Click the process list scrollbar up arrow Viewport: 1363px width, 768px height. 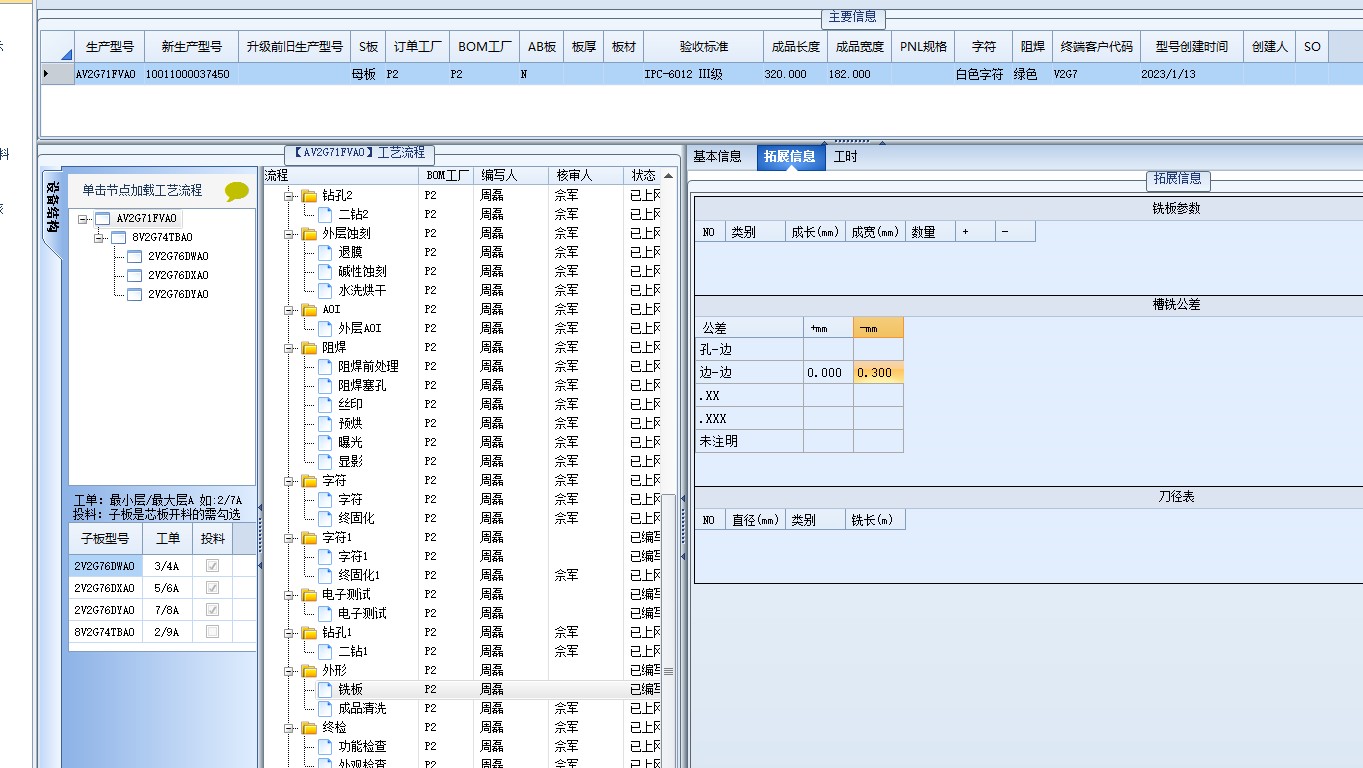pyautogui.click(x=669, y=176)
